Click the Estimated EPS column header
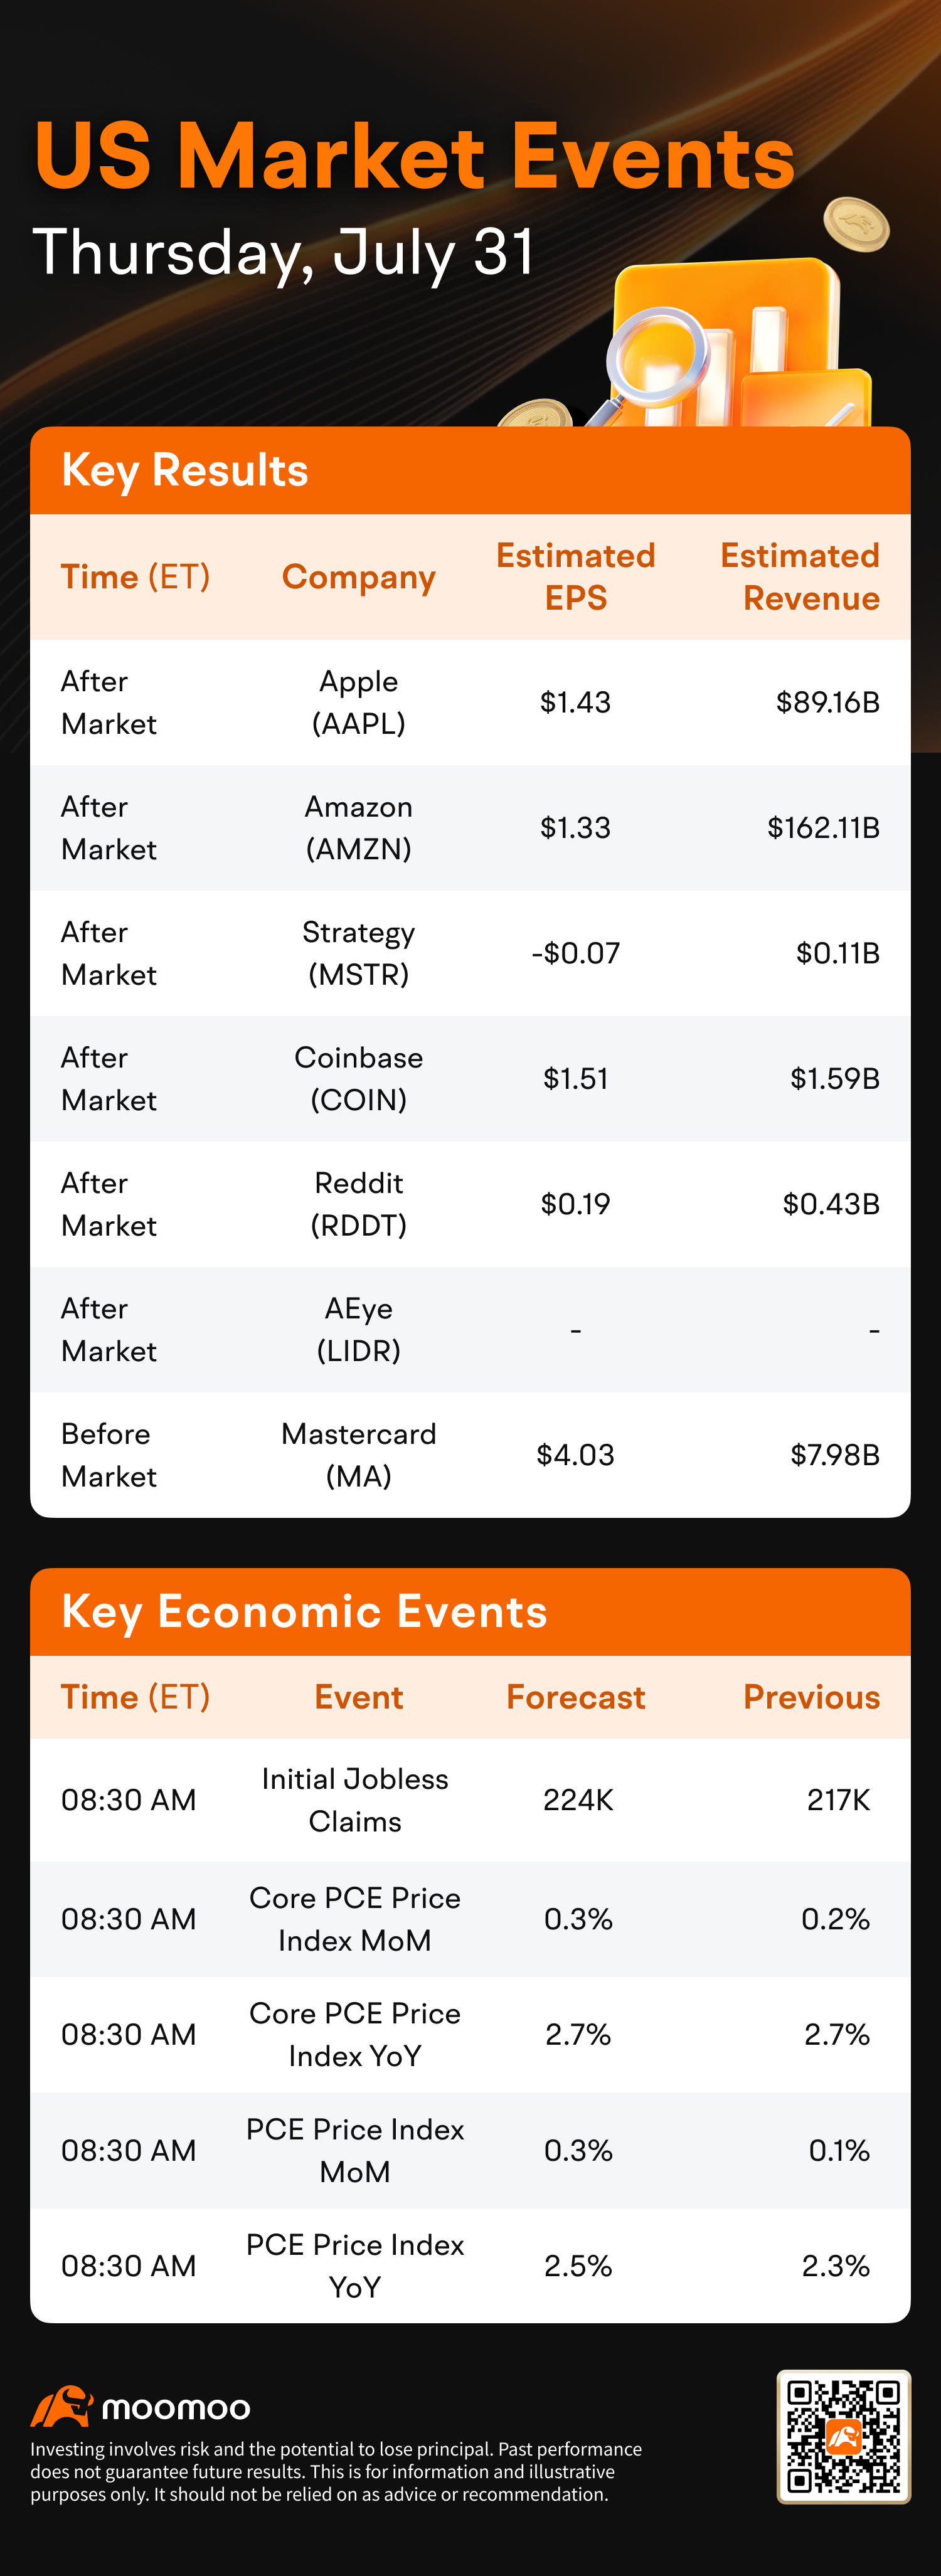The height and width of the screenshot is (2576, 941). (x=575, y=577)
